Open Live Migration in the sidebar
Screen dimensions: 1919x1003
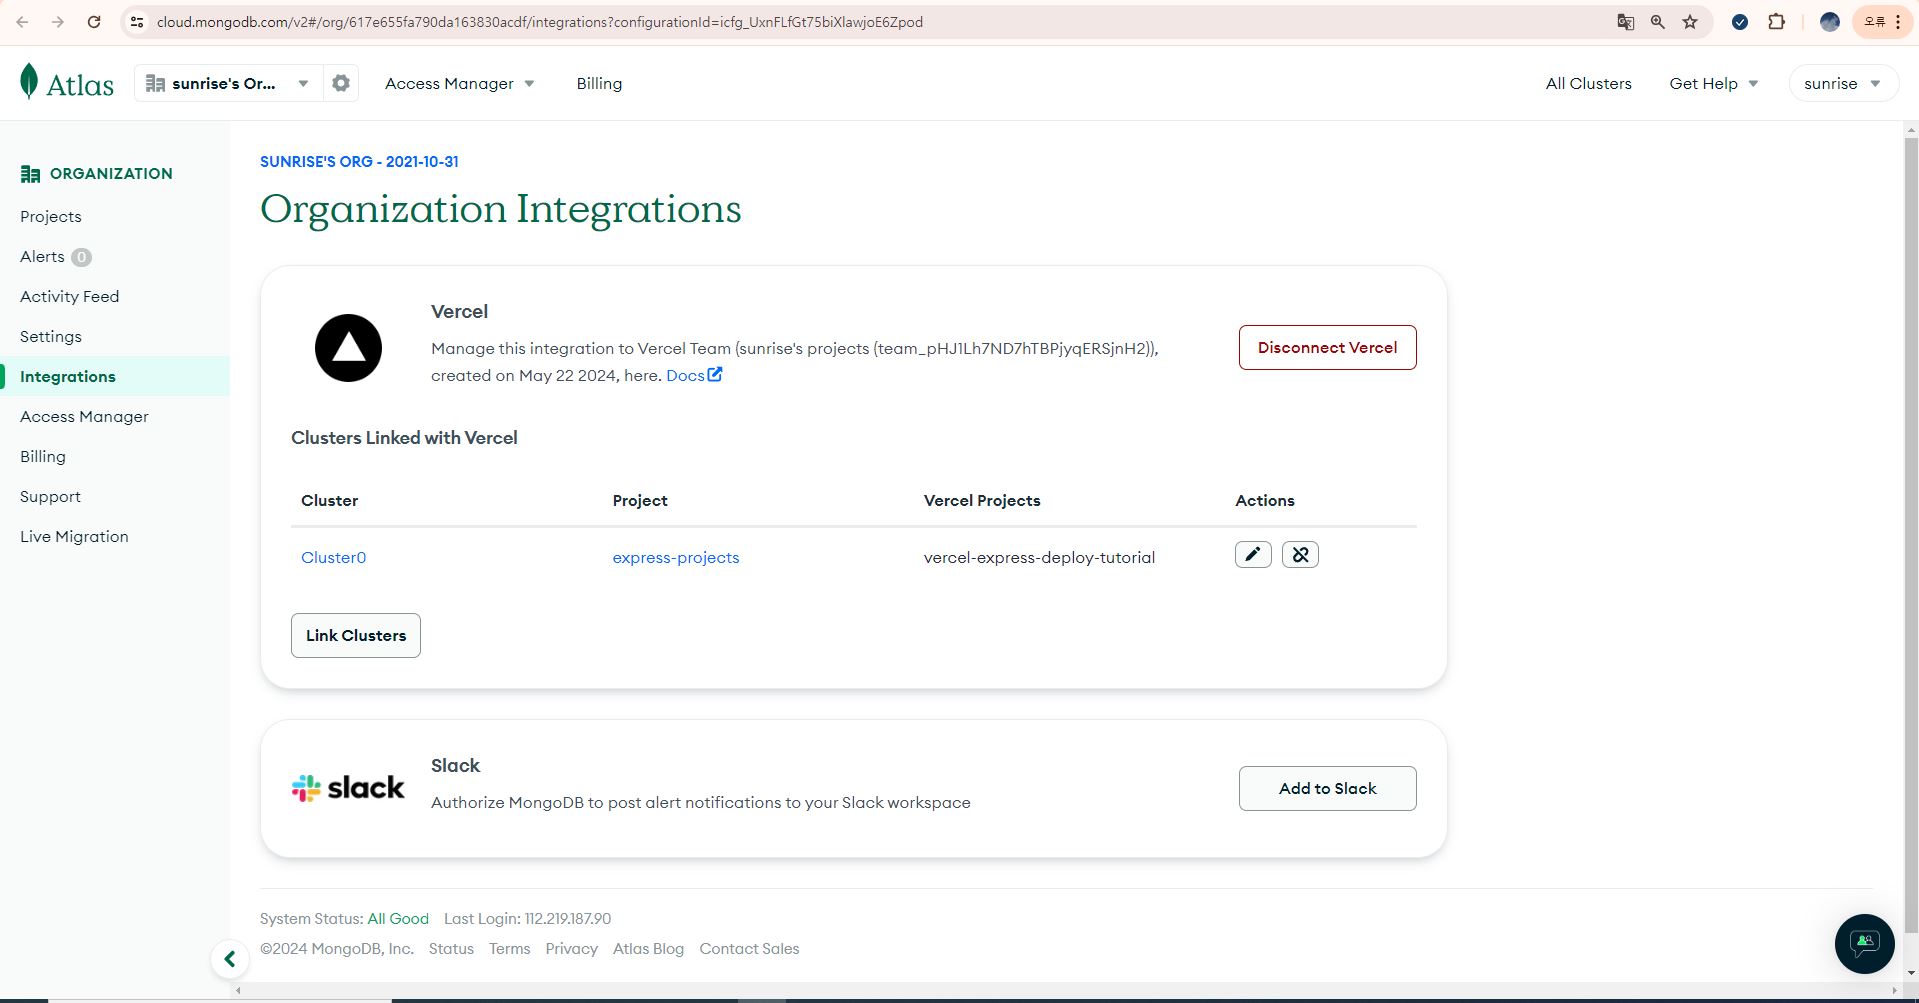tap(74, 537)
